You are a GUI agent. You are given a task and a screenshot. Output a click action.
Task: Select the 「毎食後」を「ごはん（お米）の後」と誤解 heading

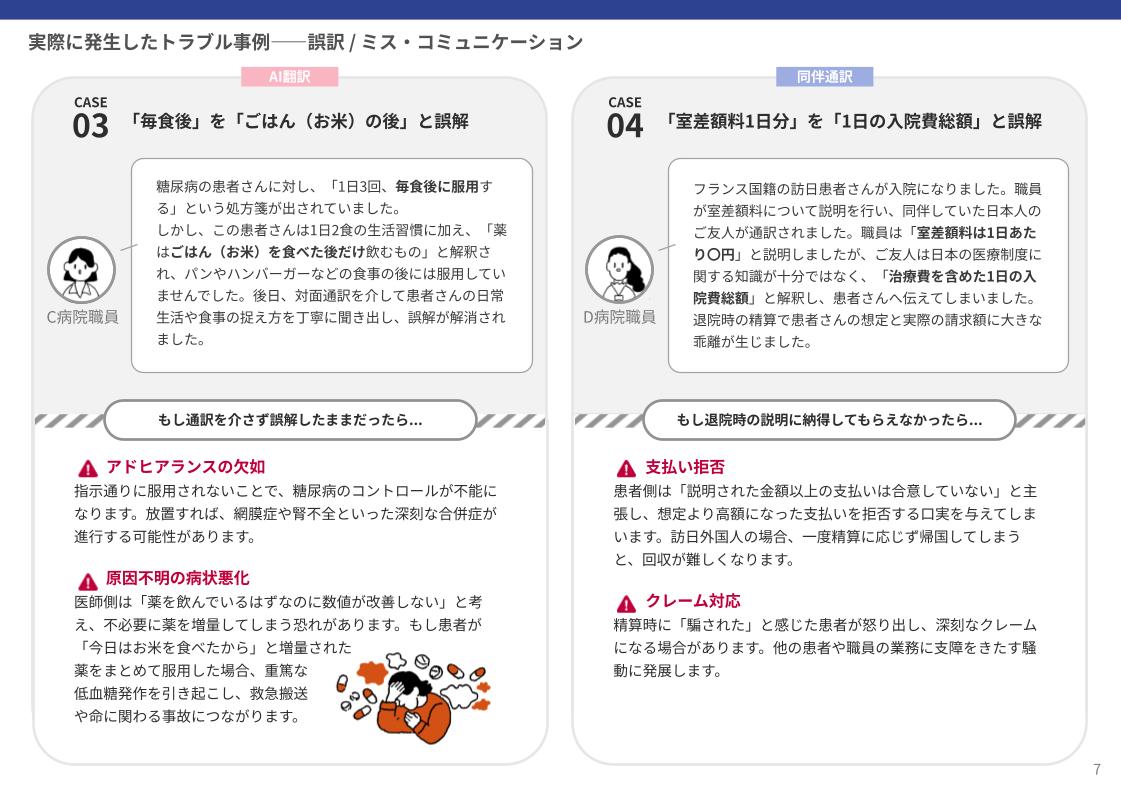click(x=299, y=122)
